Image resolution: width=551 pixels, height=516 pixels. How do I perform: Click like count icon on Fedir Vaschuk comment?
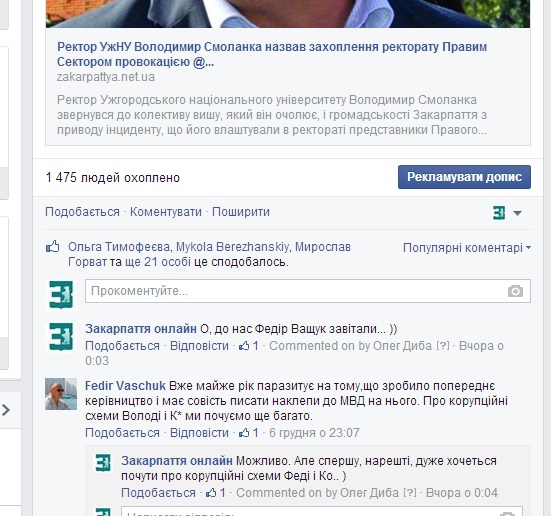coord(244,433)
